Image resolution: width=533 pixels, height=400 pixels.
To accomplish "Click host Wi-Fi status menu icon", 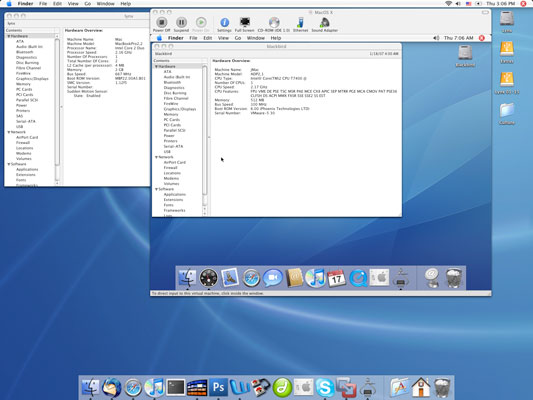I will (448, 3).
